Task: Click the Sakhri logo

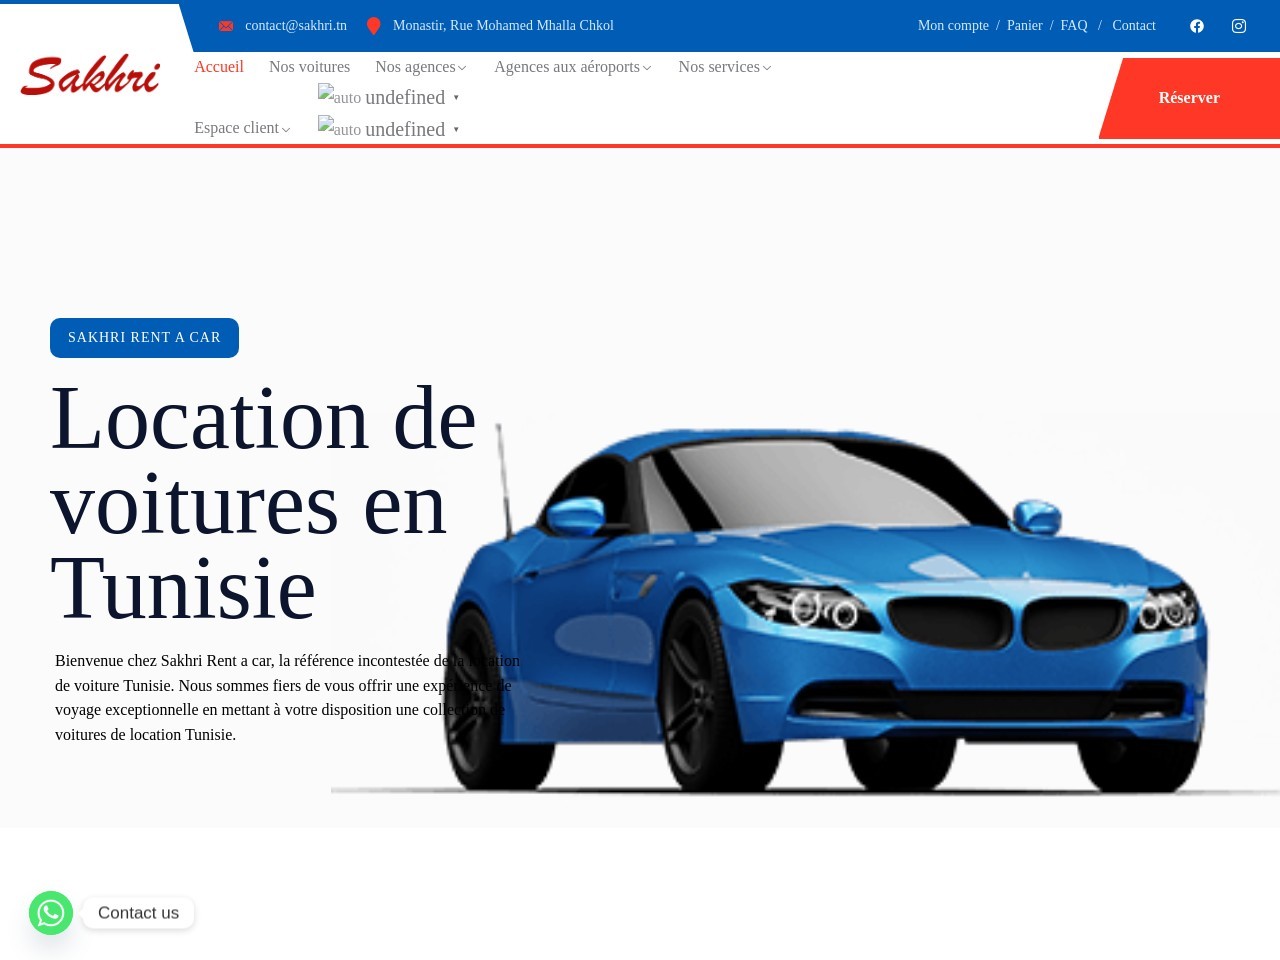Action: click(x=90, y=76)
